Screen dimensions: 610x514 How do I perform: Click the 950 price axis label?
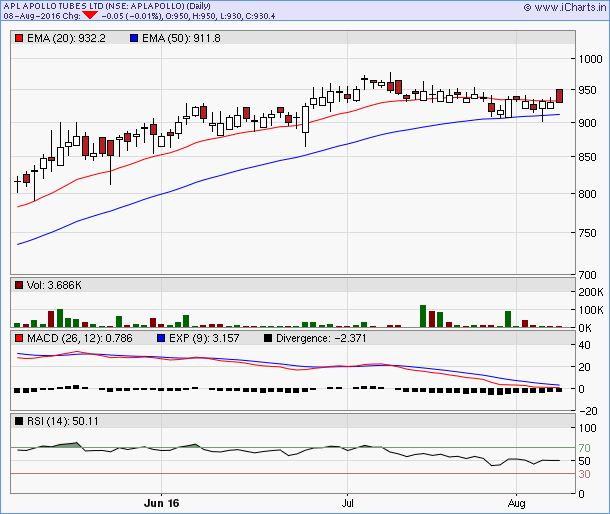click(x=587, y=90)
